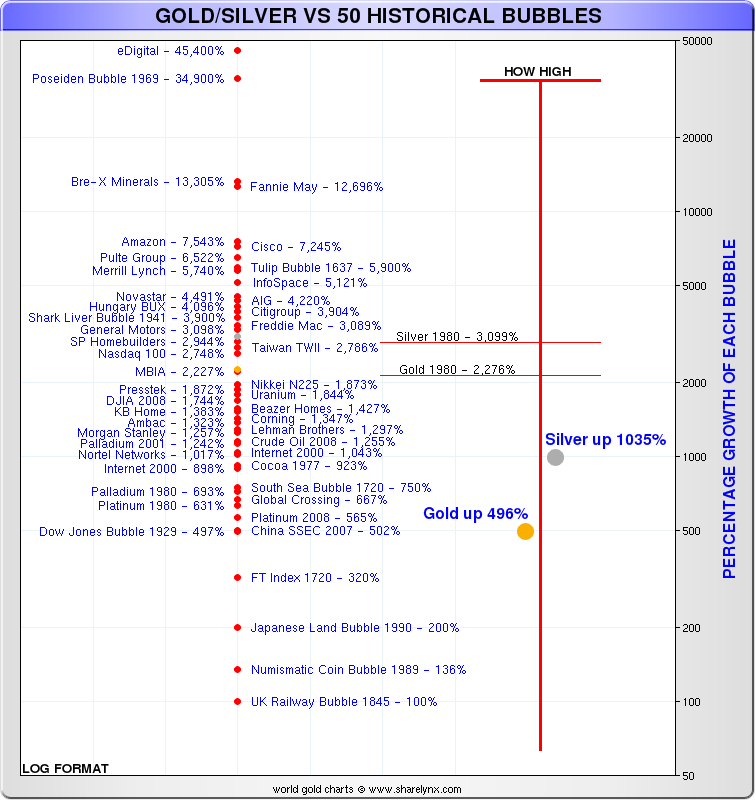This screenshot has width=755, height=800.
Task: Click the Cisco – 7,245% label
Action: pyautogui.click(x=296, y=247)
